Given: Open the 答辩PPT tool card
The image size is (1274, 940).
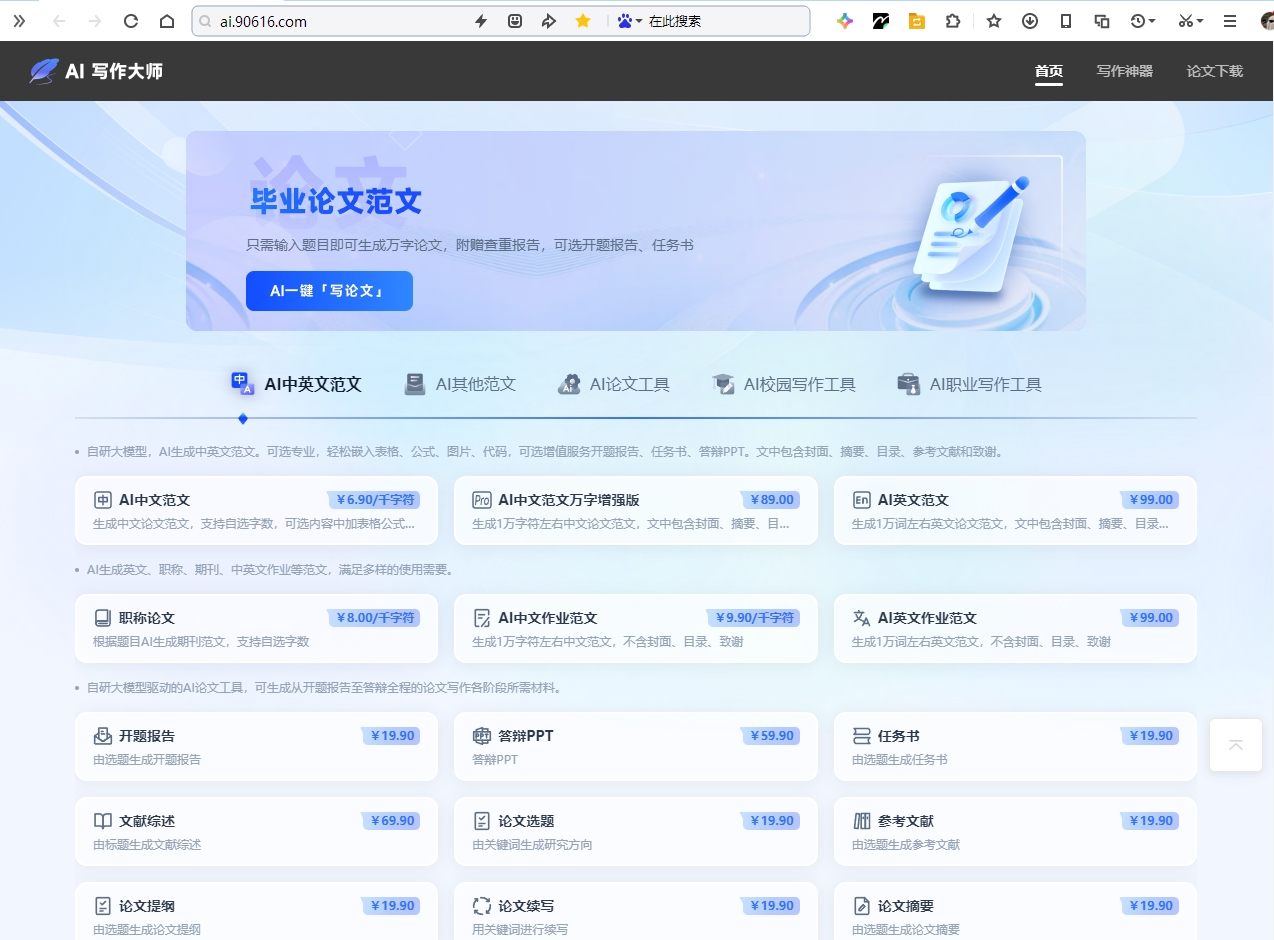Looking at the screenshot, I should point(635,746).
